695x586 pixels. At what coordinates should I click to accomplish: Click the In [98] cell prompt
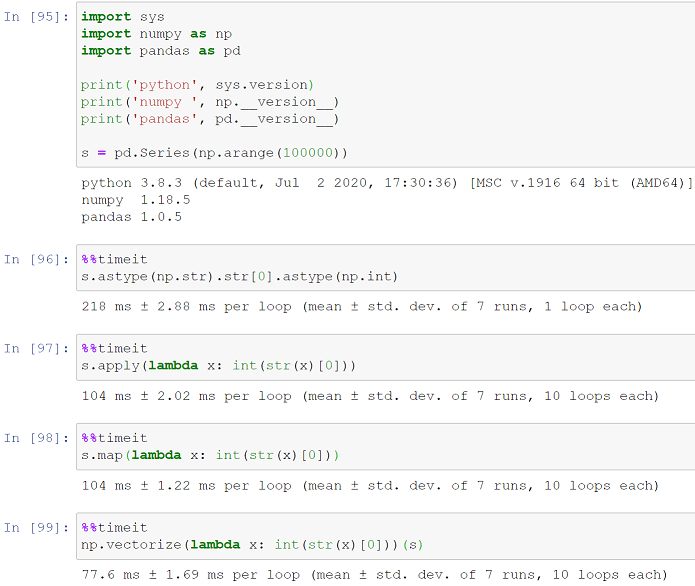(36, 438)
